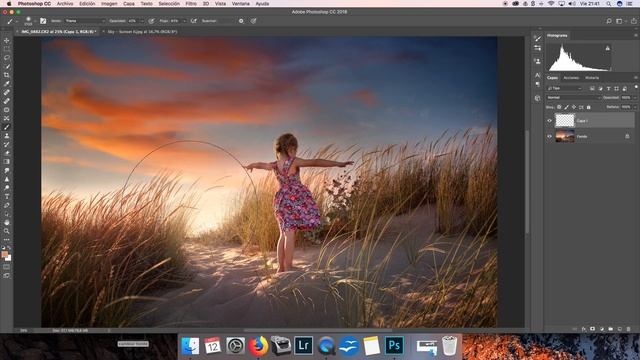Create new layer from Layers footer

click(620, 329)
